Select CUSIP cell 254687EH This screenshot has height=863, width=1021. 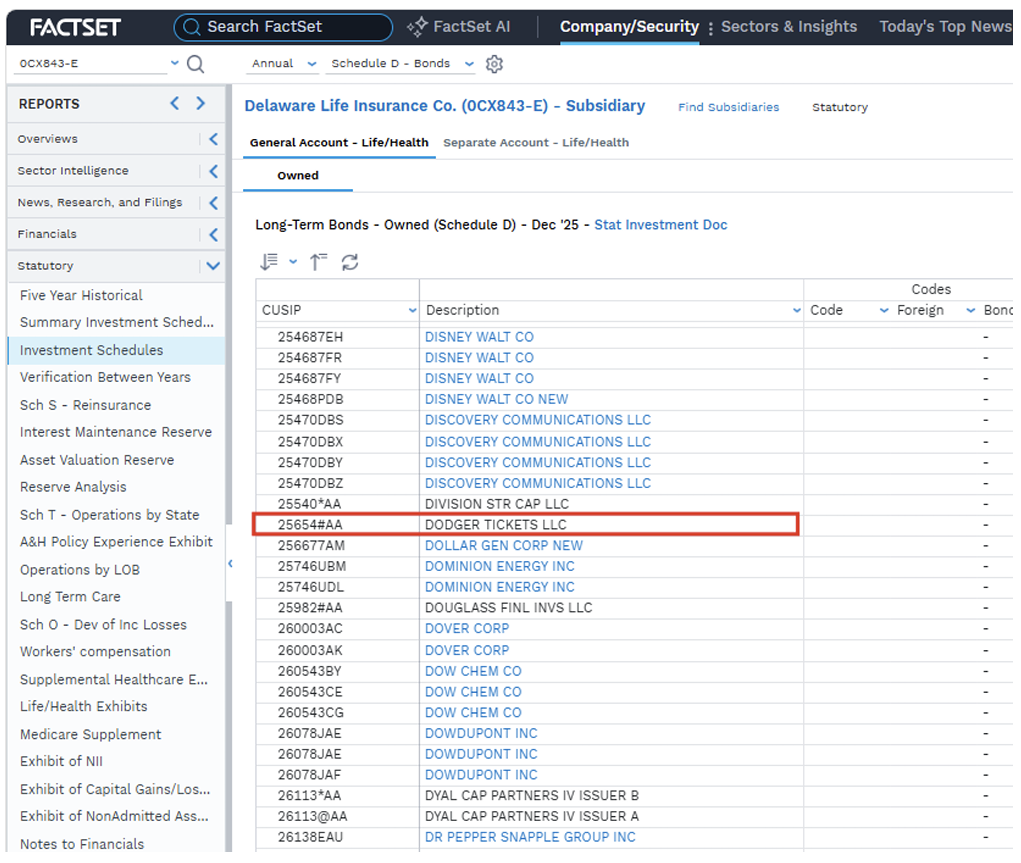click(337, 337)
